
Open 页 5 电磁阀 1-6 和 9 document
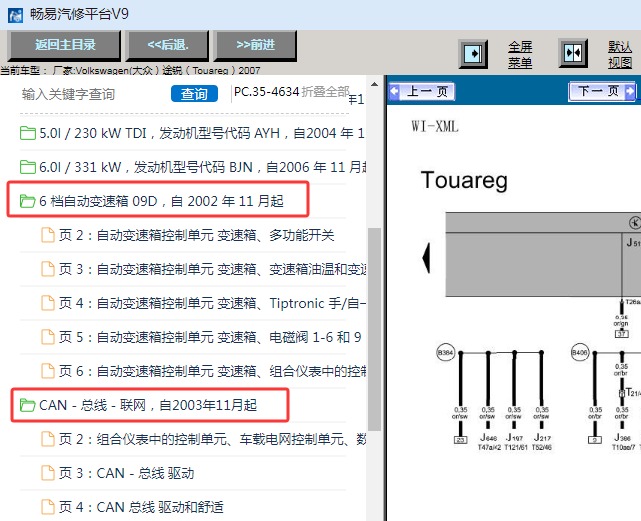(x=202, y=337)
